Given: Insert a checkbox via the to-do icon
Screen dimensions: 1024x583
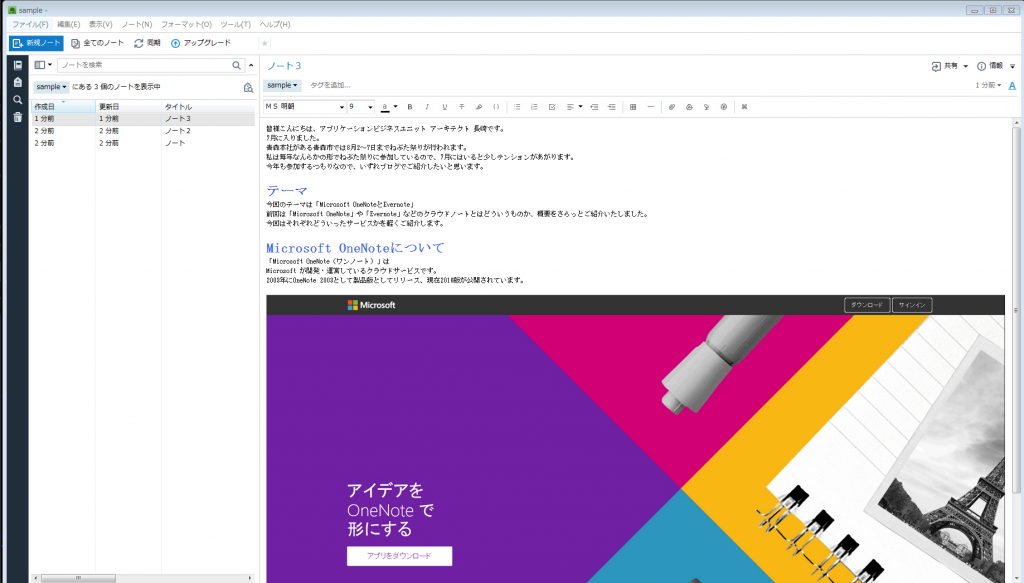Looking at the screenshot, I should pos(551,106).
